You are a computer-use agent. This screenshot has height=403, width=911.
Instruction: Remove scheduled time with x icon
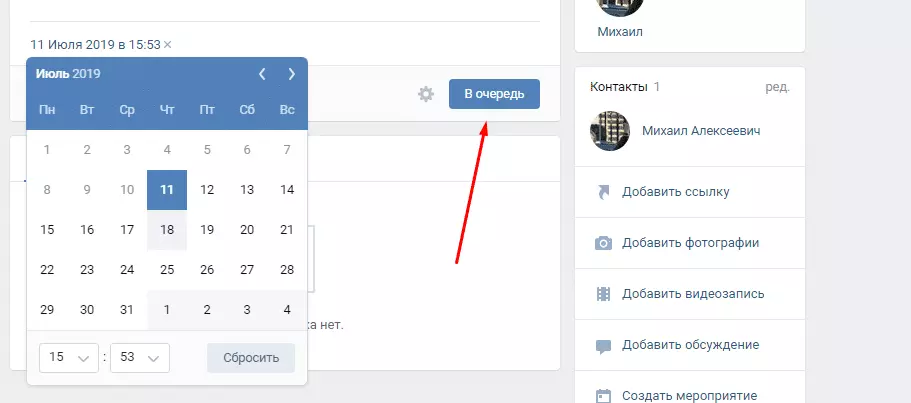tap(167, 45)
